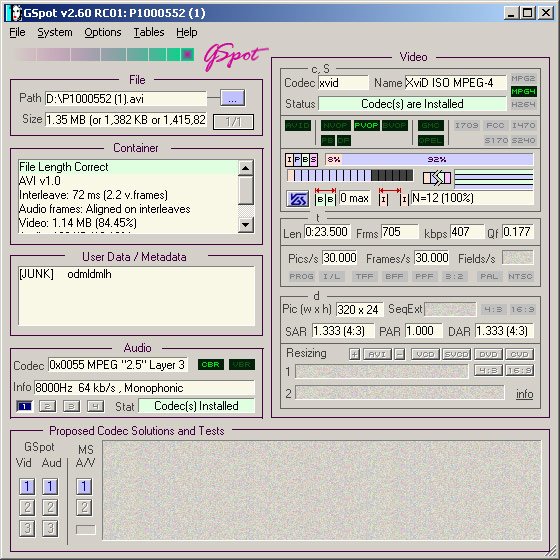The height and width of the screenshot is (560, 560).
Task: Click the AVID indicator icon
Action: [298, 126]
